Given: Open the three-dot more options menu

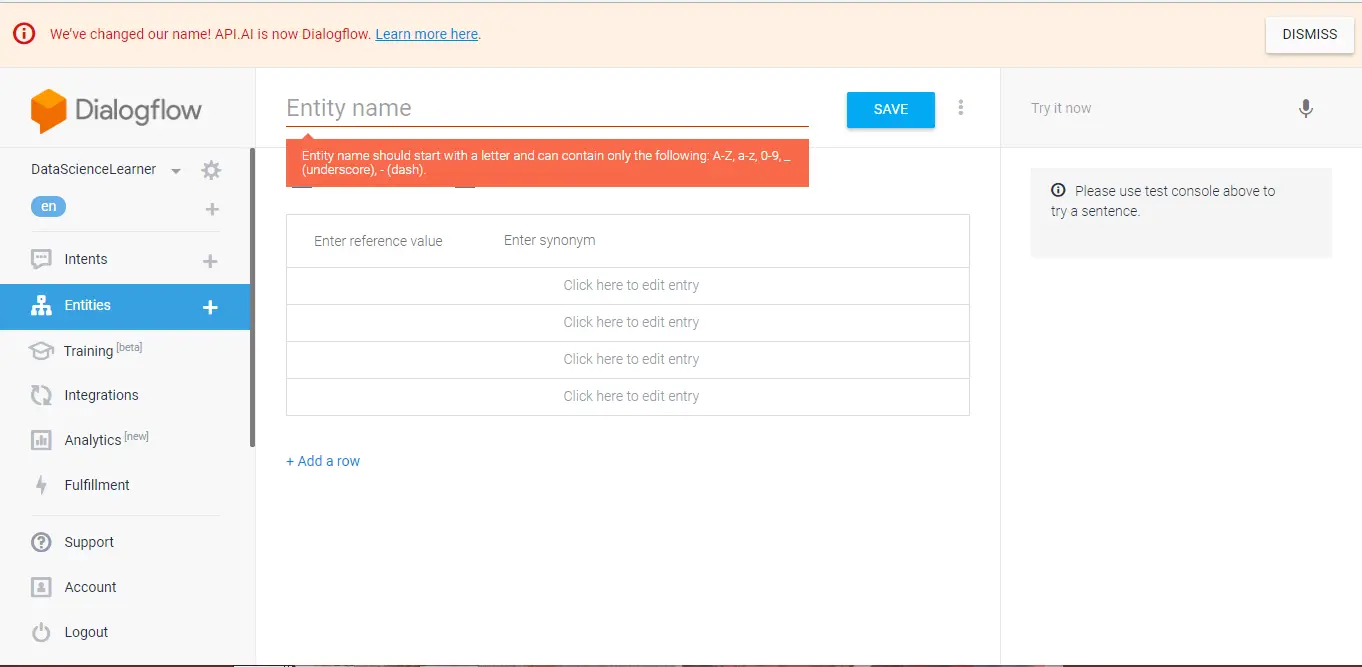Looking at the screenshot, I should [x=961, y=107].
